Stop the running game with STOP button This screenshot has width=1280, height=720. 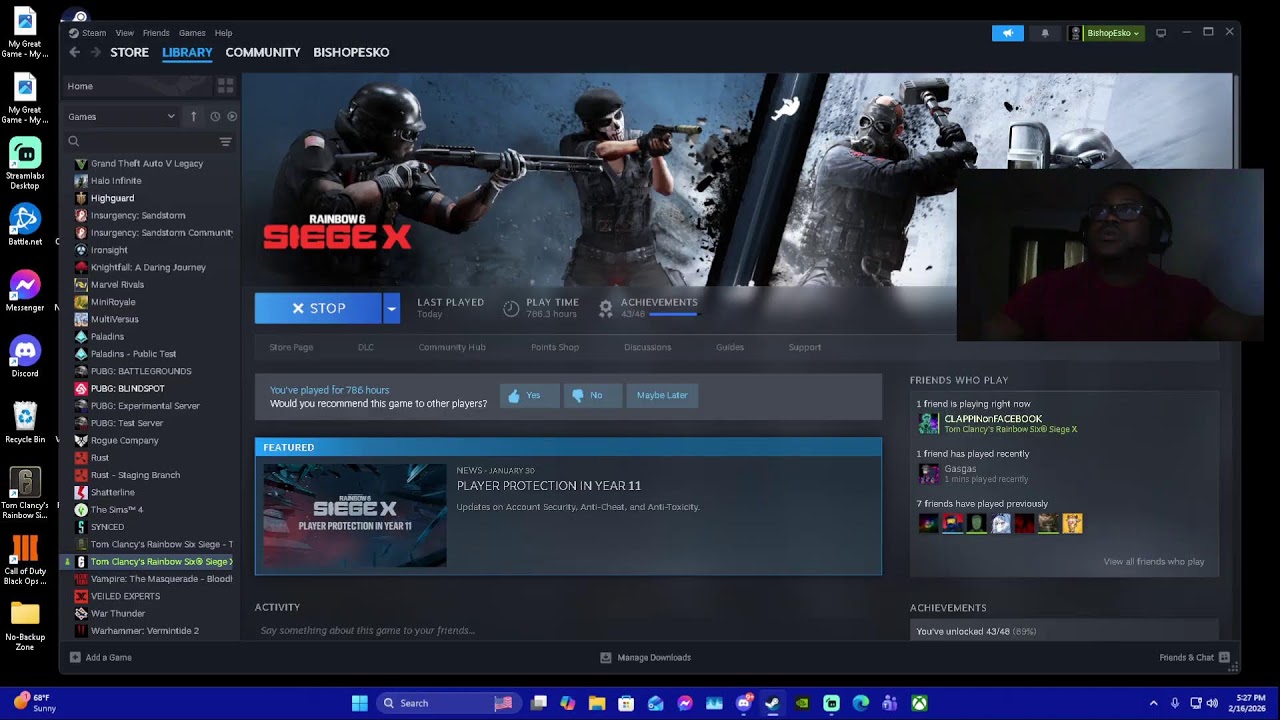tap(319, 309)
